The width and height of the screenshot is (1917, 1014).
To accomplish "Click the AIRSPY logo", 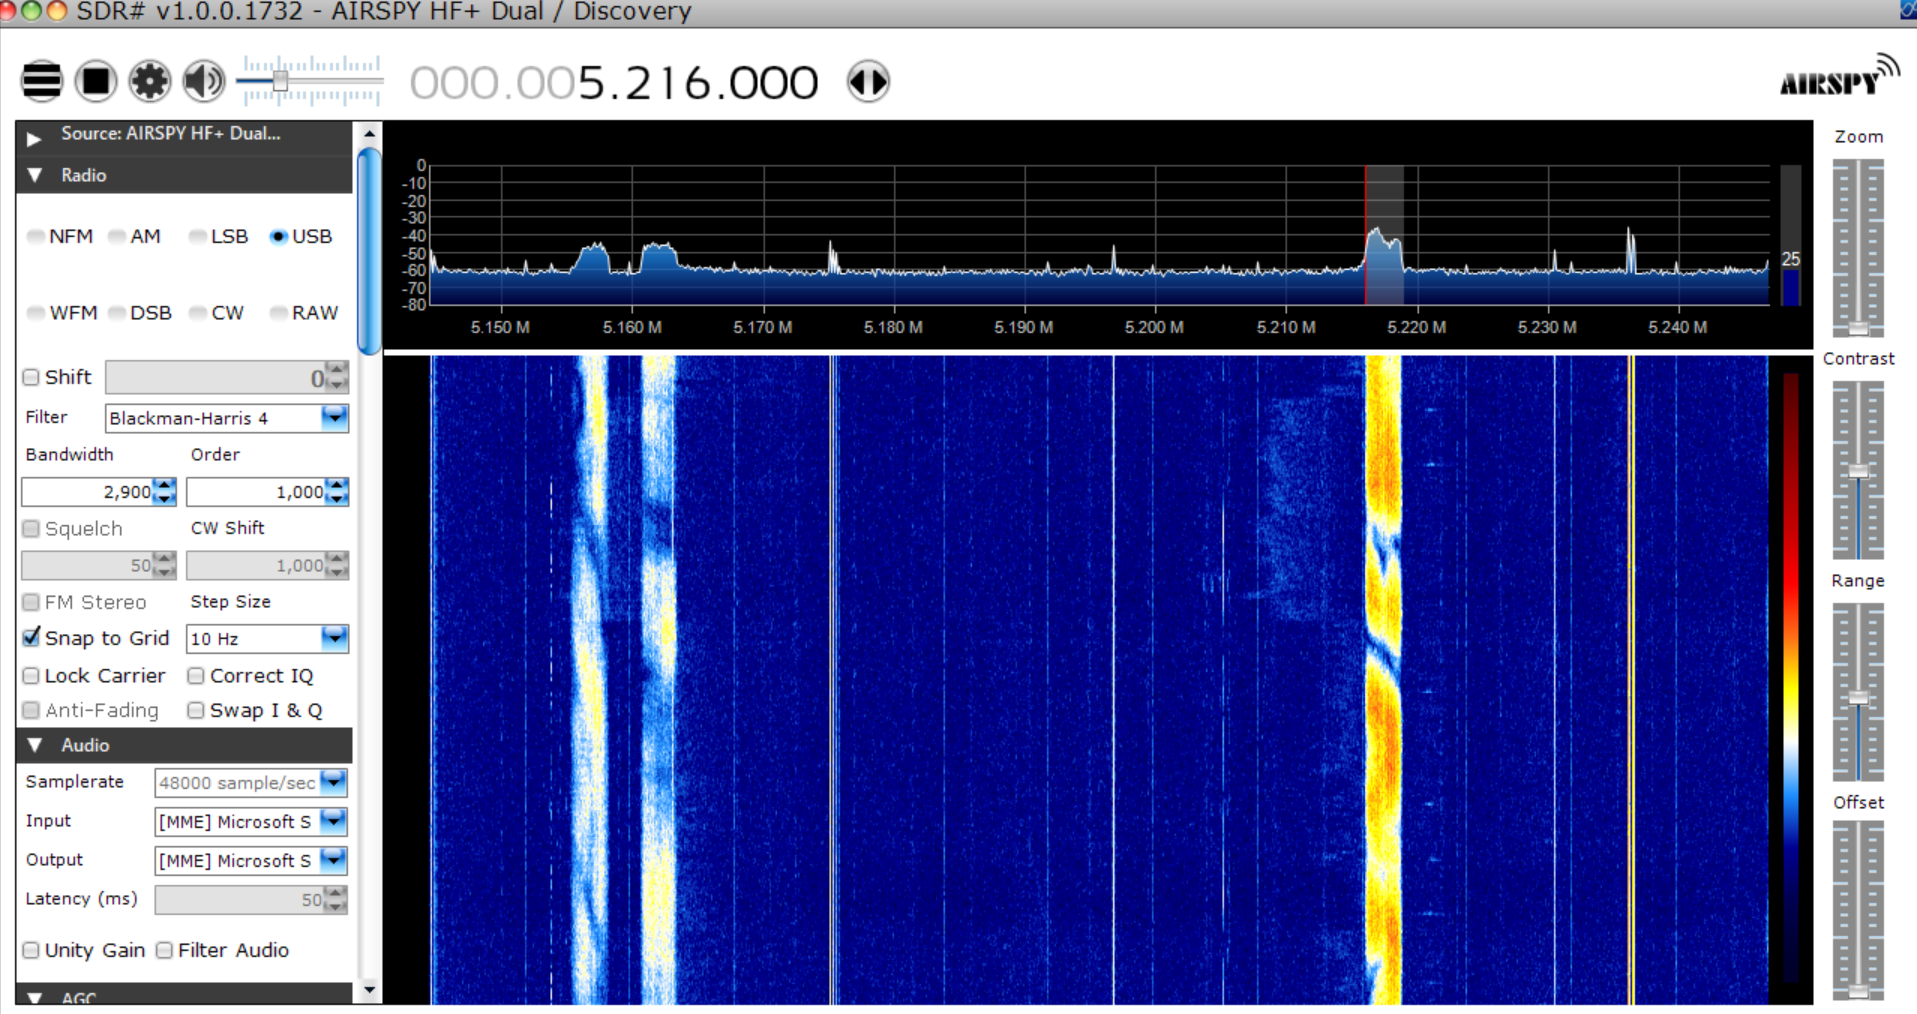I will 1838,78.
